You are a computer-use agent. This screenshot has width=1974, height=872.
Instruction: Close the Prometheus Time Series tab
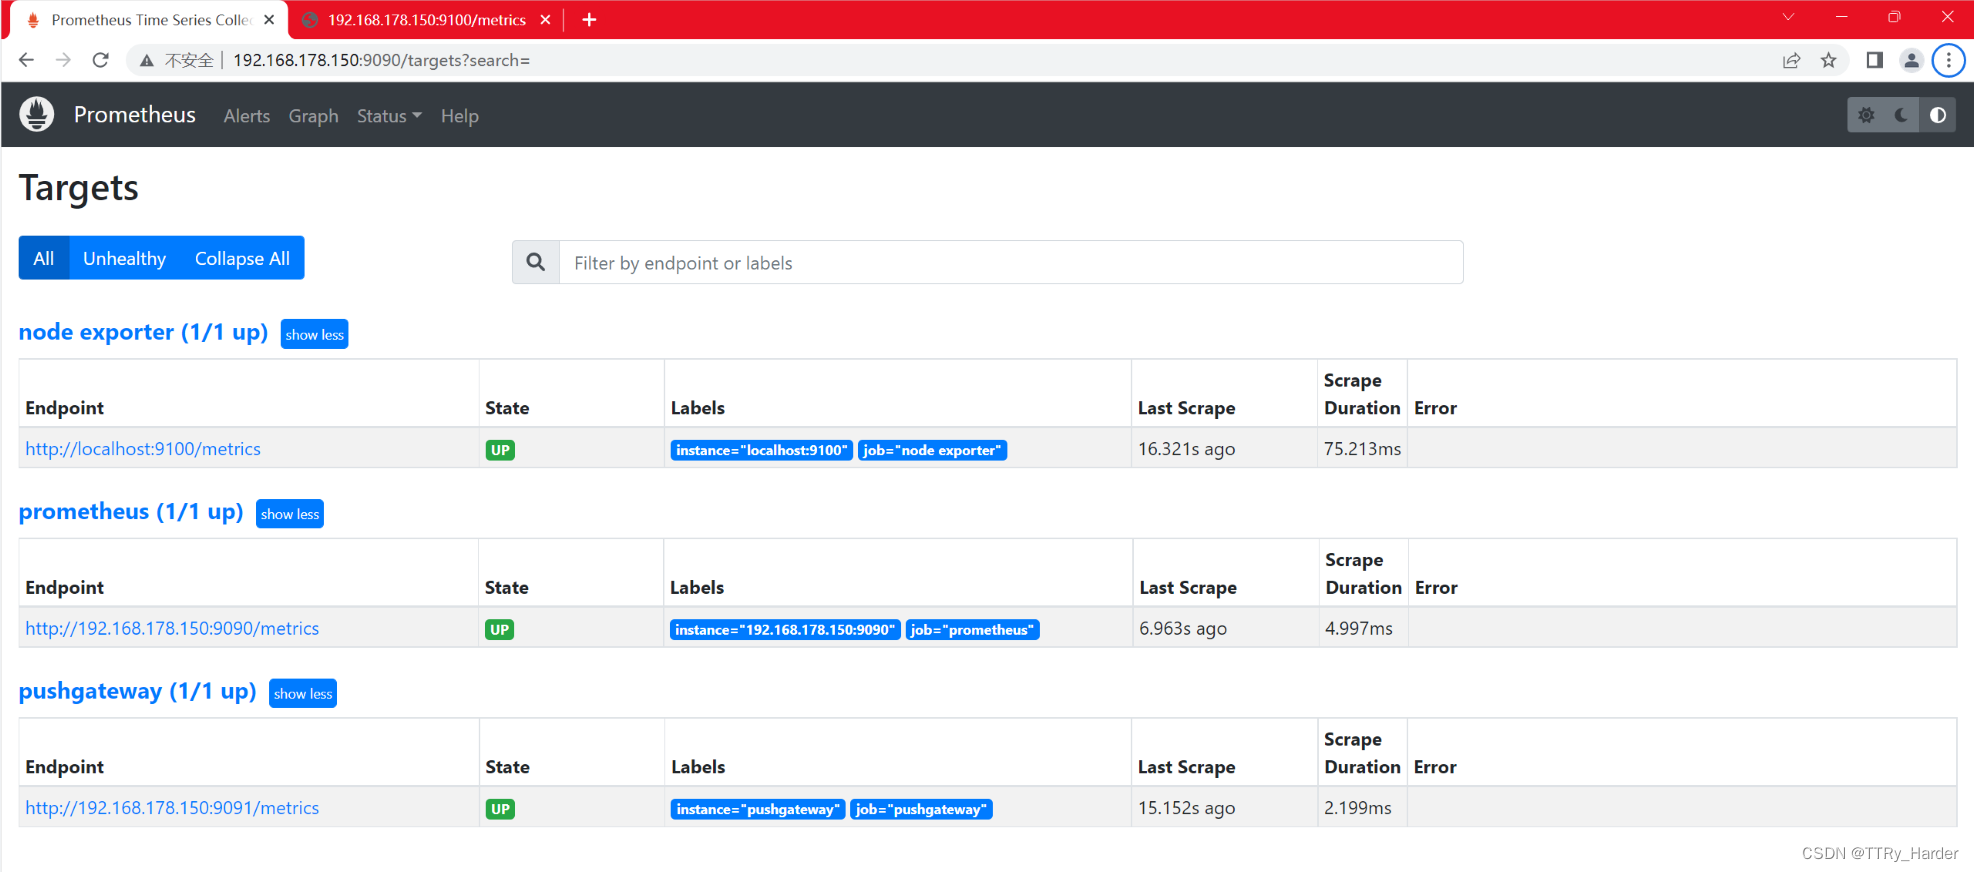tap(269, 20)
